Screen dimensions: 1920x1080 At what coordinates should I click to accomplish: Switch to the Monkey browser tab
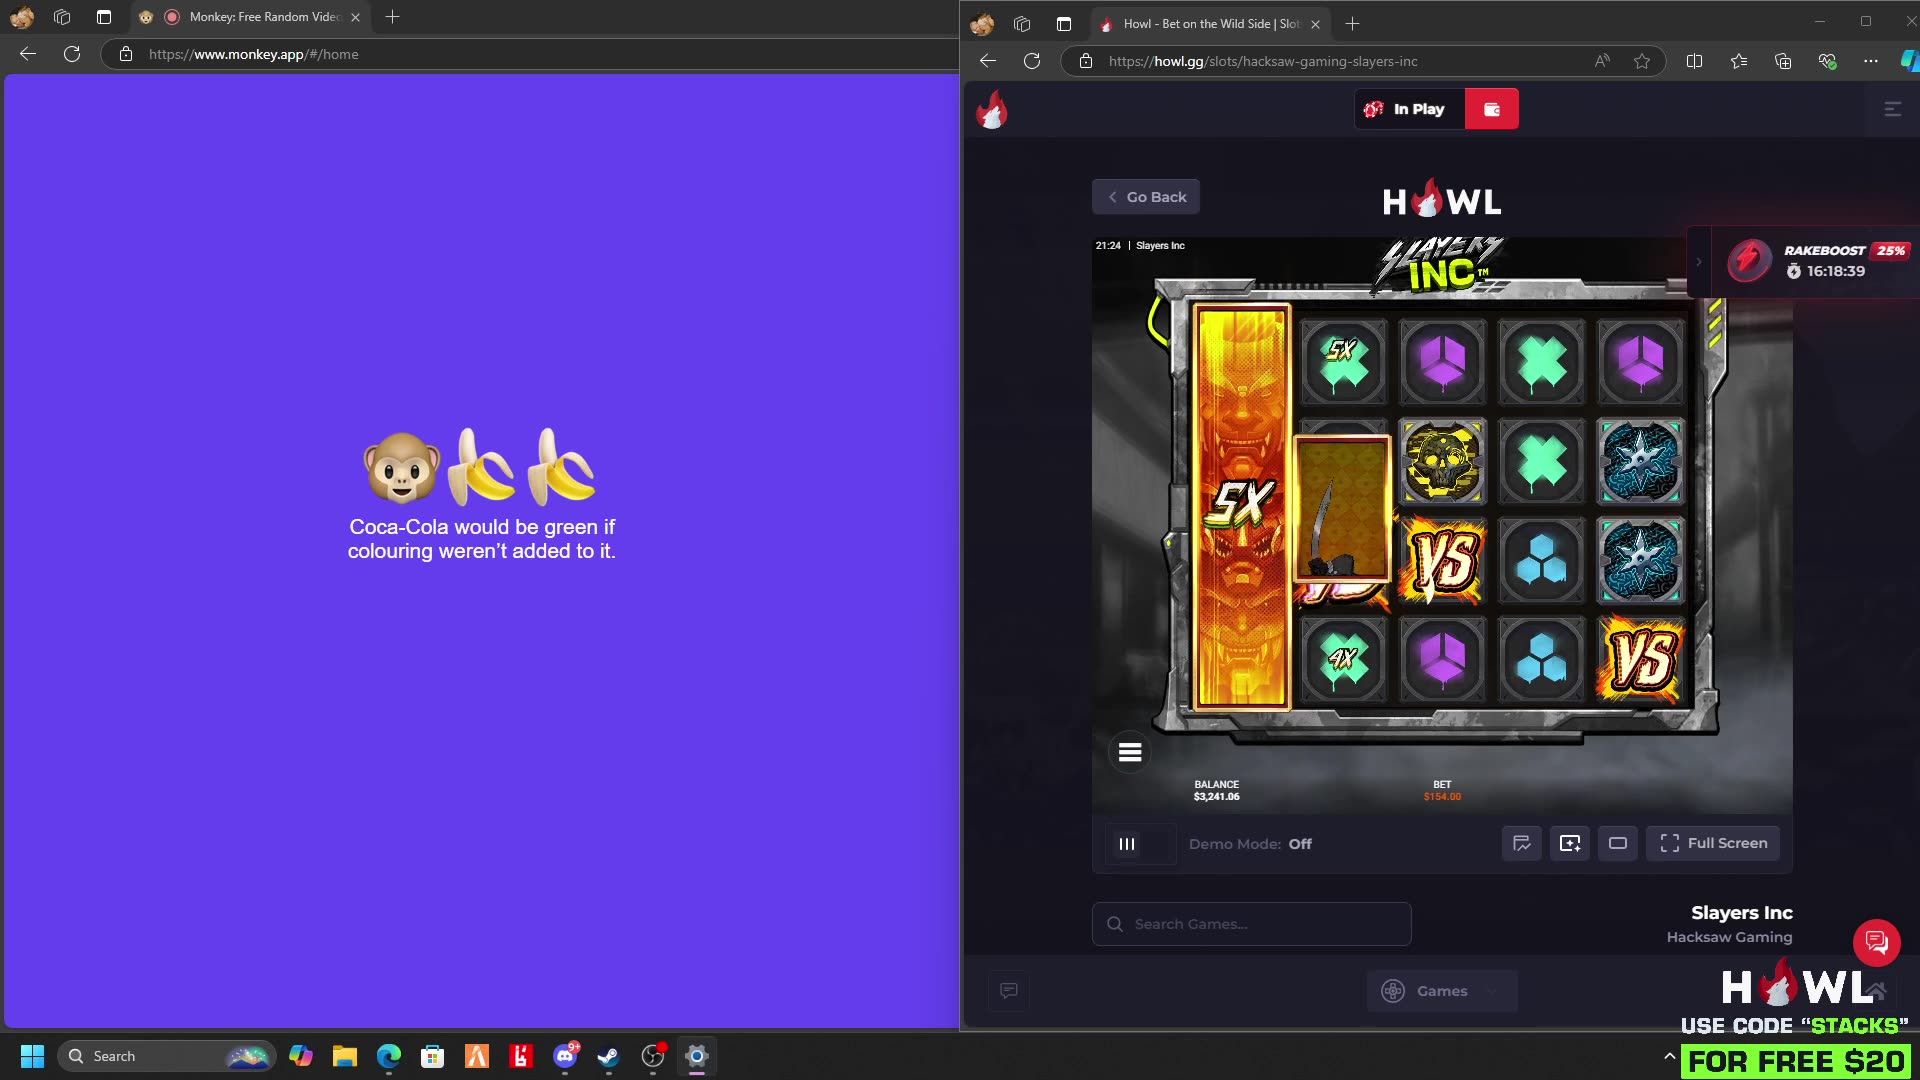click(250, 17)
